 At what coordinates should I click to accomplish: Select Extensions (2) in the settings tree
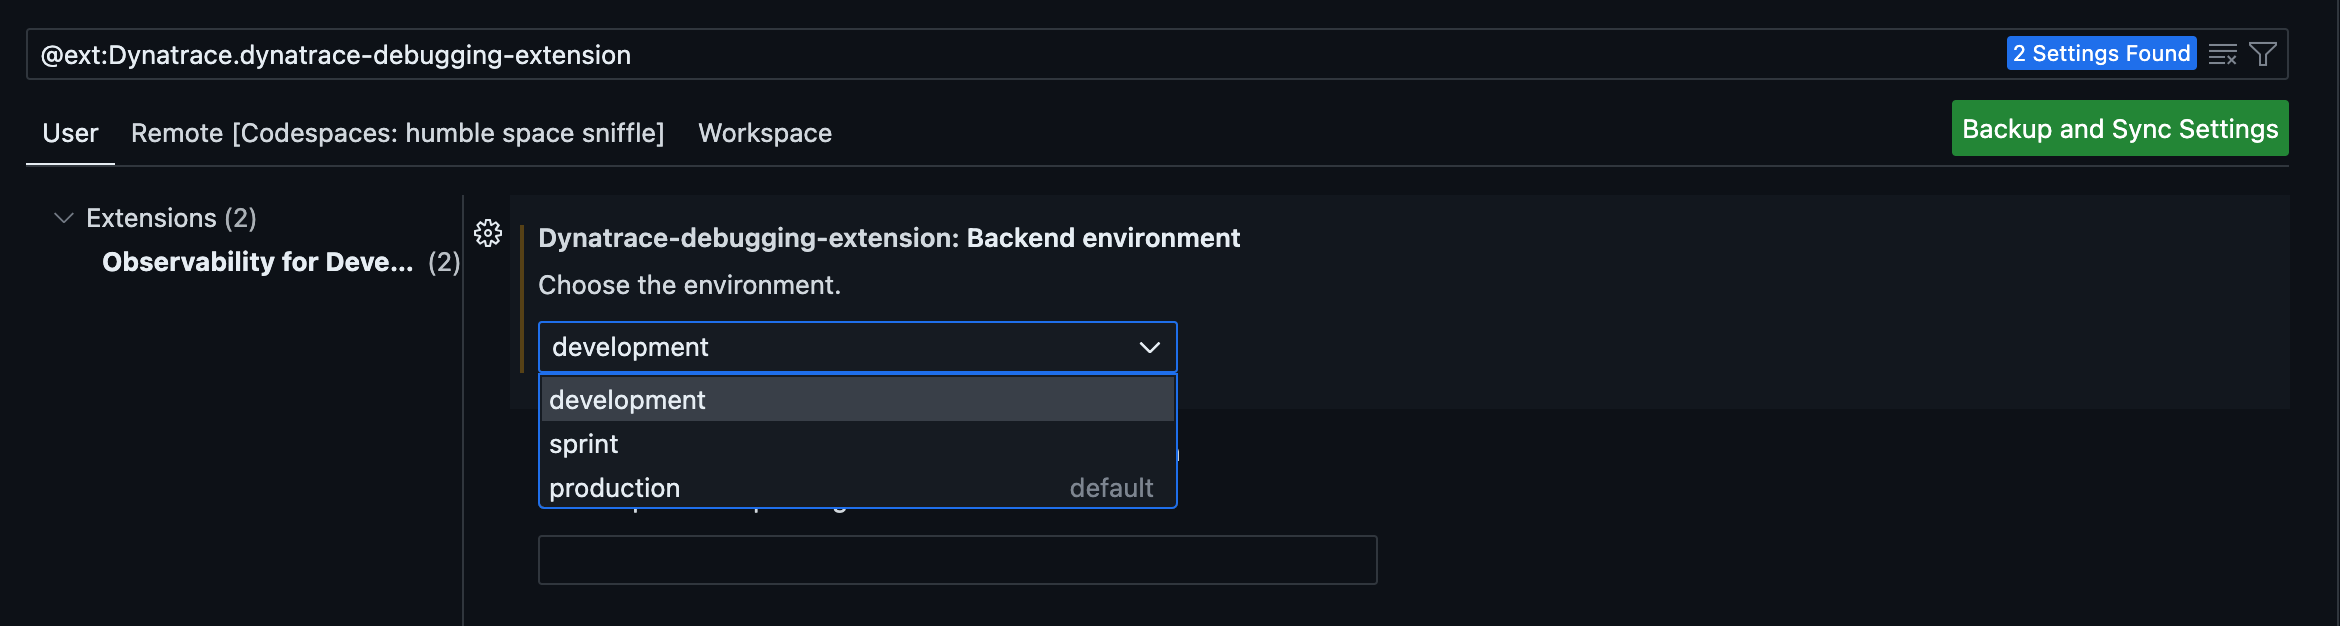tap(171, 218)
